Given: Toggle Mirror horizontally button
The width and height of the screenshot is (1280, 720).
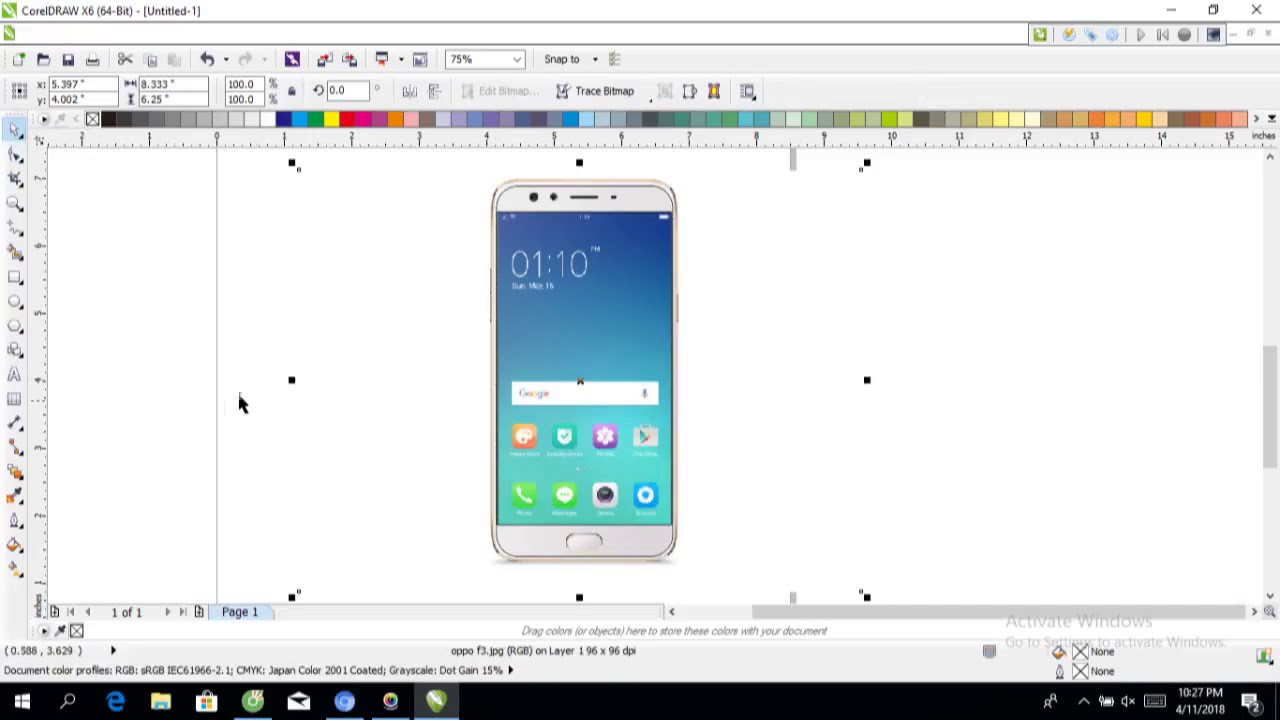Looking at the screenshot, I should point(409,91).
